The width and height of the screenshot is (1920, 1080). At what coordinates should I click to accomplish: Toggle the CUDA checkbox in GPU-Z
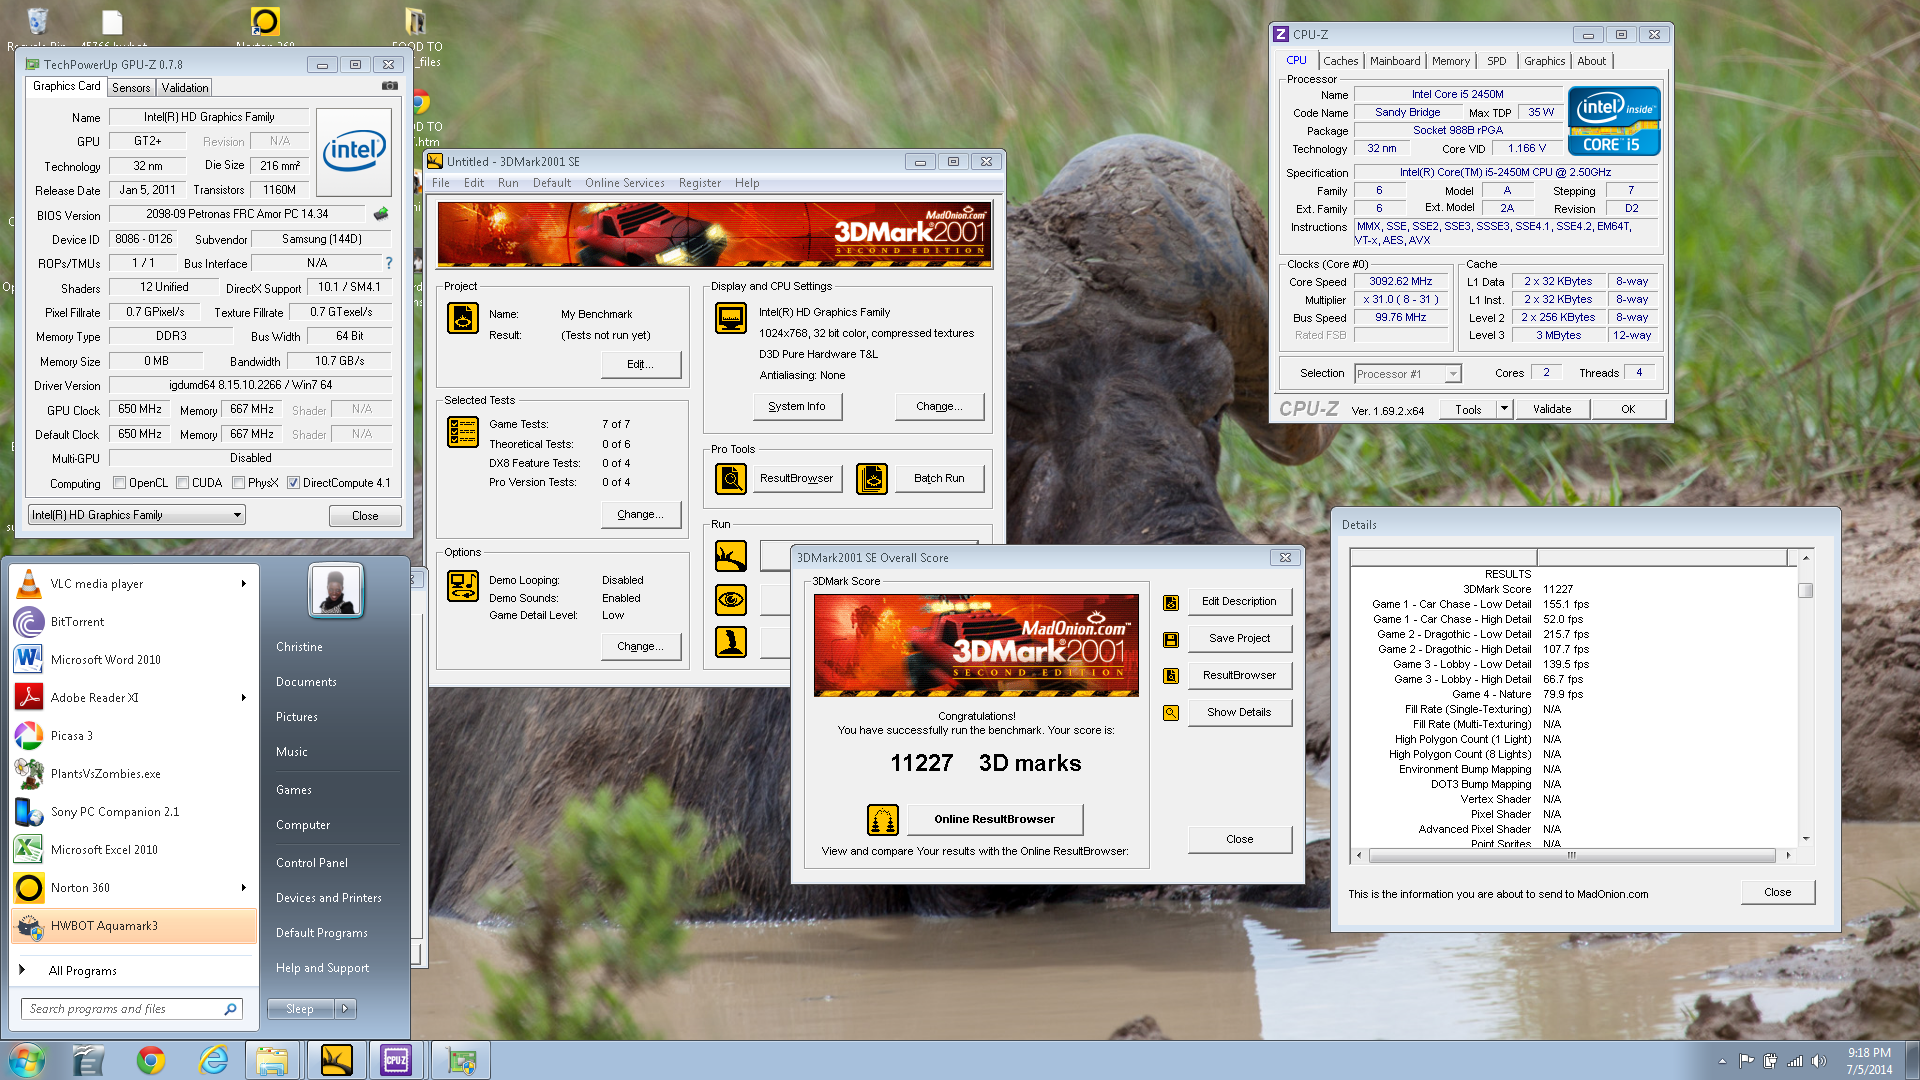[x=183, y=483]
